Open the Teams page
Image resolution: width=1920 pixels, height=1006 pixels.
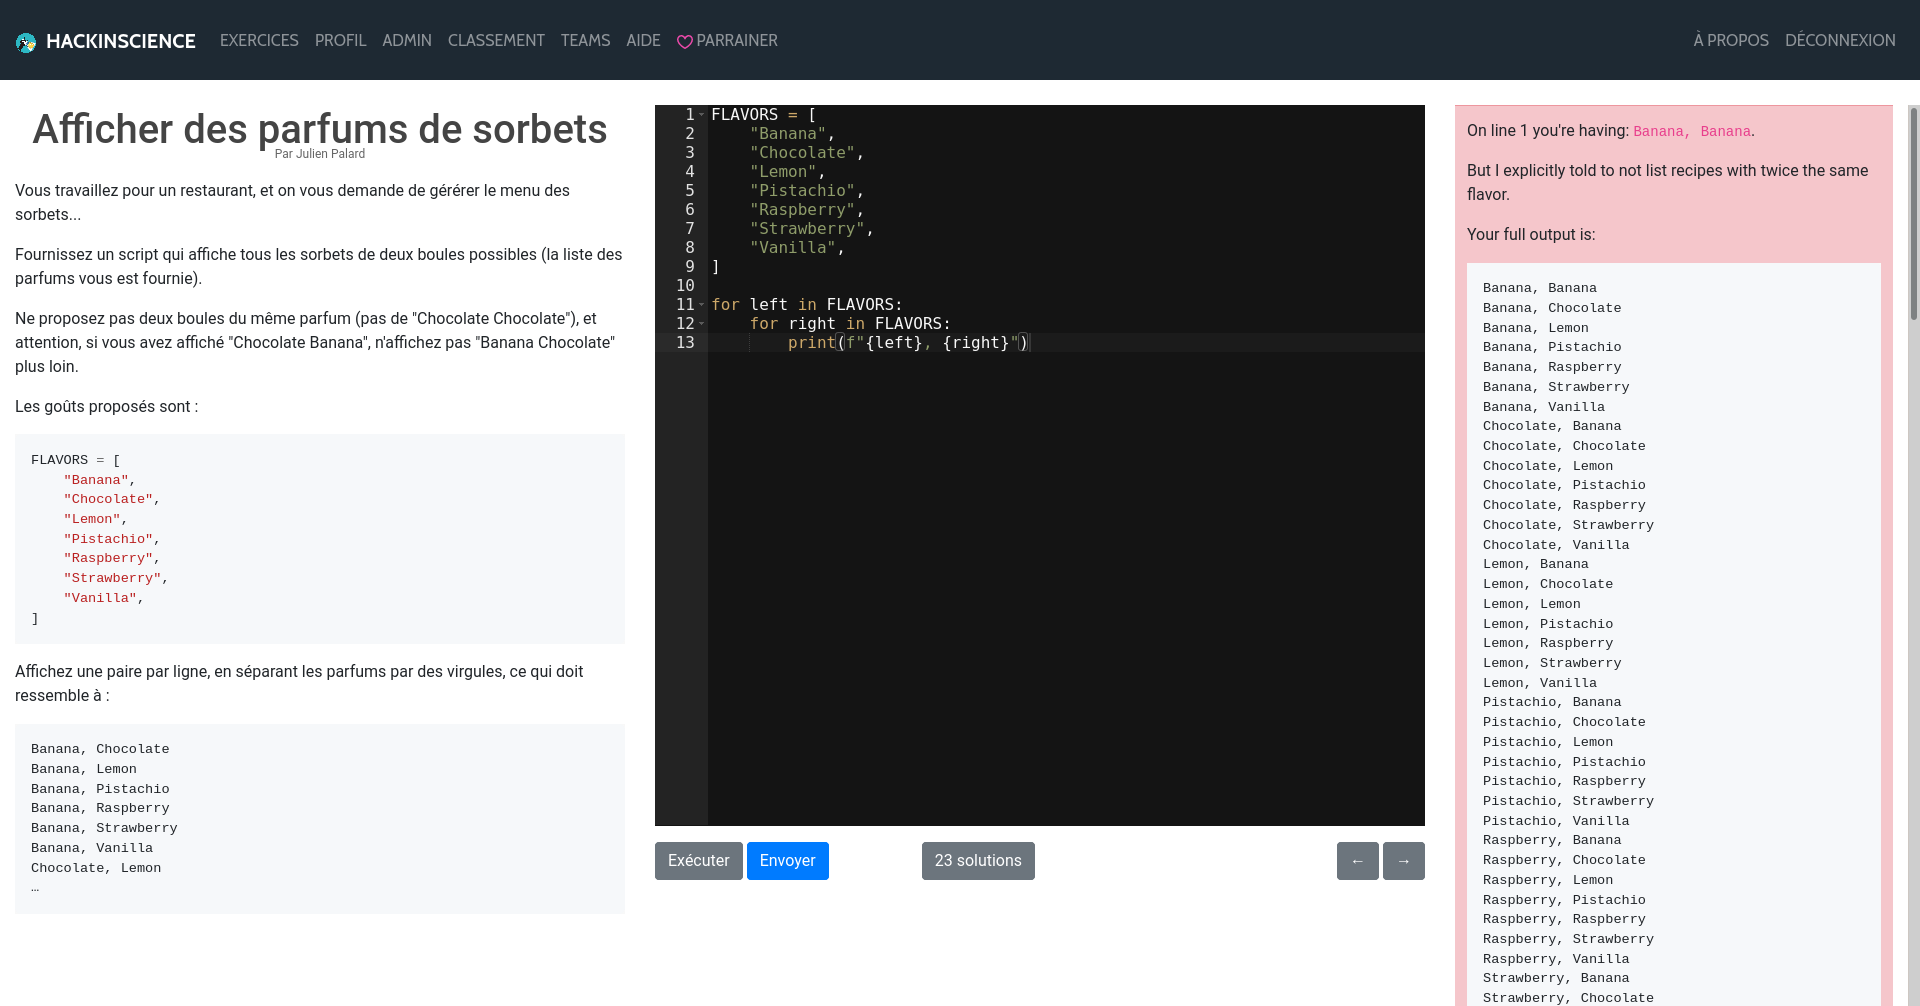coord(585,40)
